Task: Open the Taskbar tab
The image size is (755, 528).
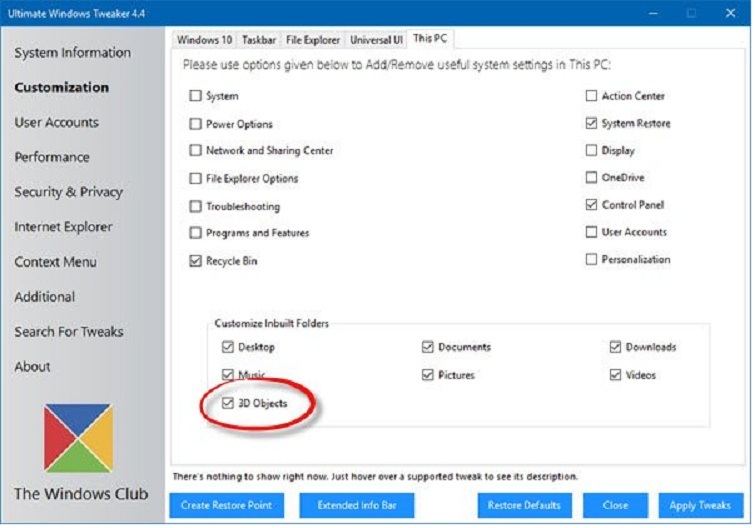Action: [x=259, y=40]
